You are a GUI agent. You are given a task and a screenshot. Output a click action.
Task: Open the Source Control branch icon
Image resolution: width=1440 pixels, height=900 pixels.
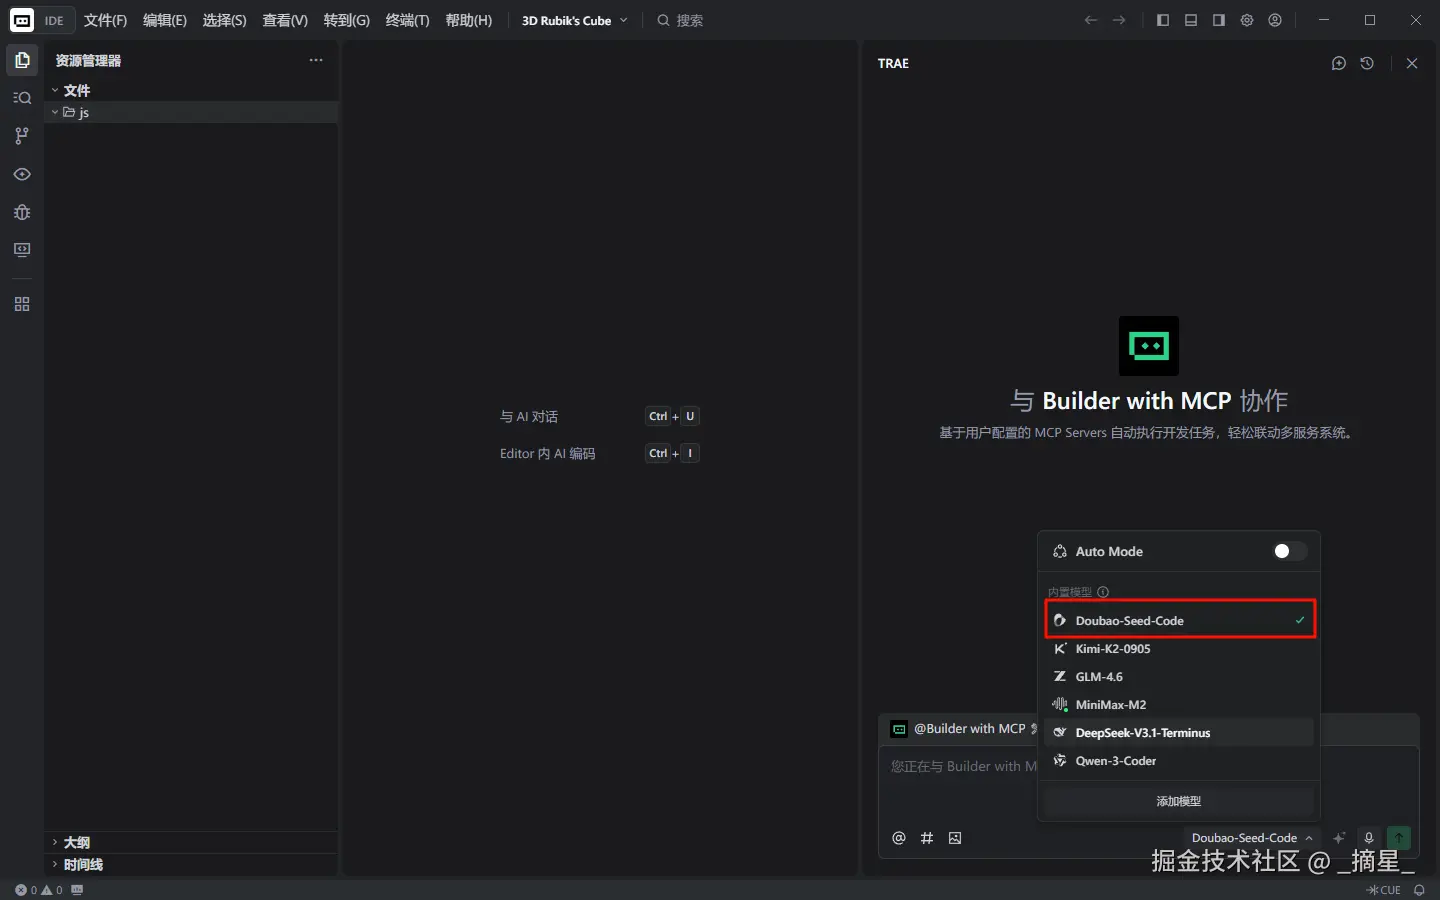[x=22, y=136]
